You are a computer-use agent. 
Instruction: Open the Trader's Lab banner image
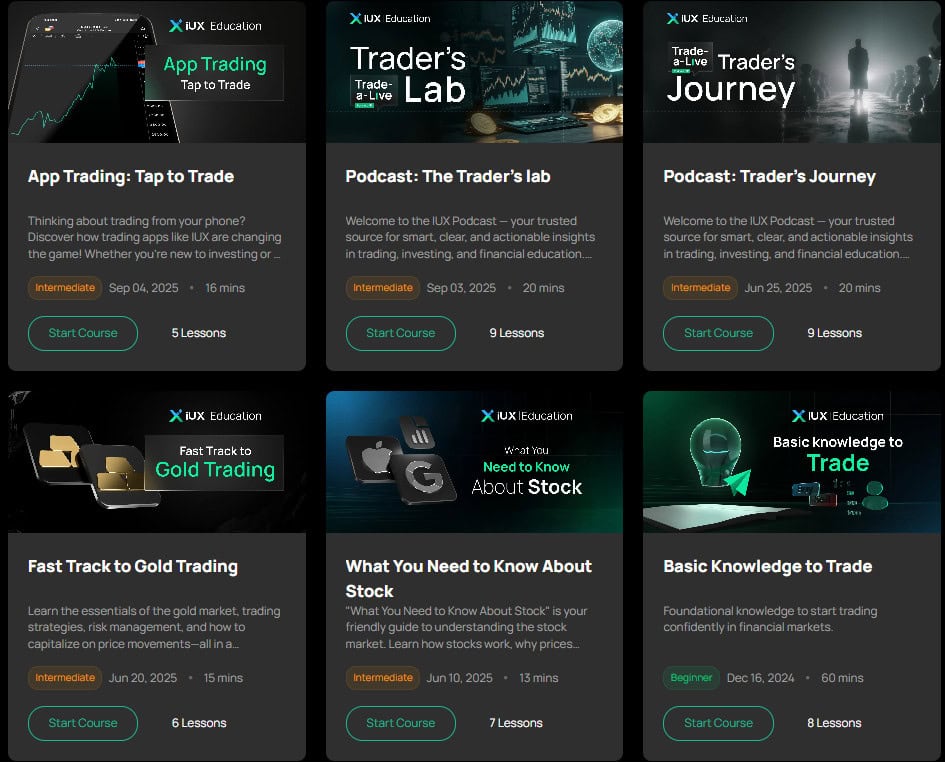(x=474, y=72)
